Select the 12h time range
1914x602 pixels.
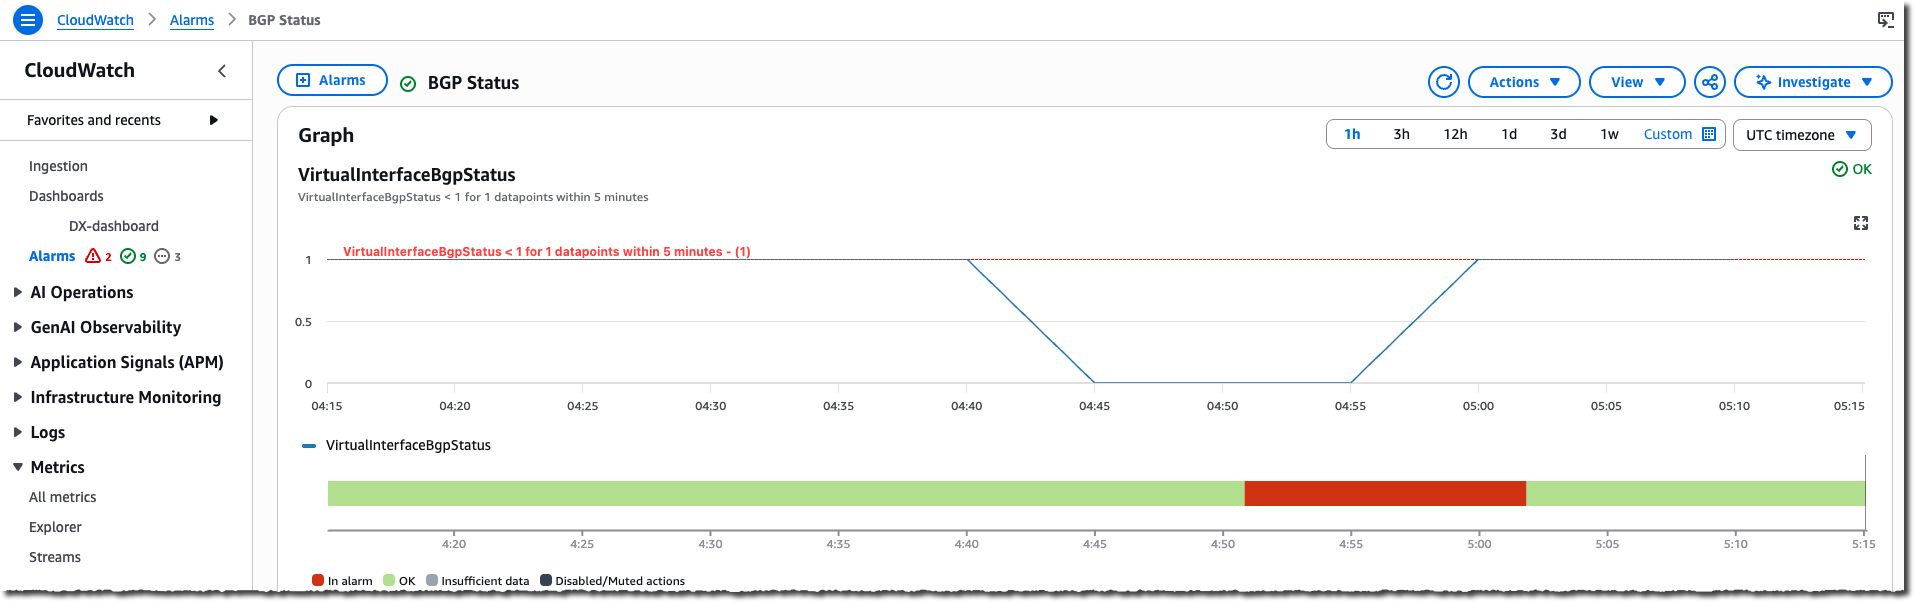(1455, 134)
